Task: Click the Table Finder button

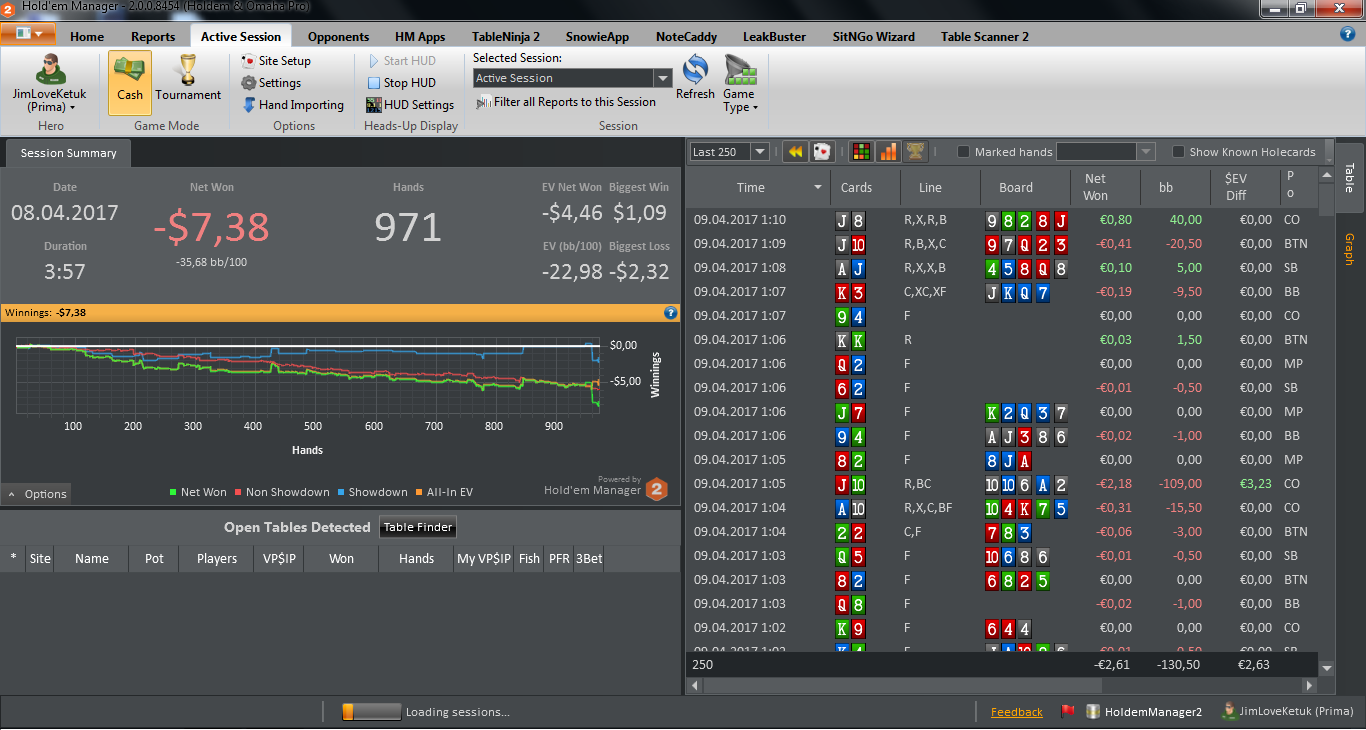Action: click(418, 527)
